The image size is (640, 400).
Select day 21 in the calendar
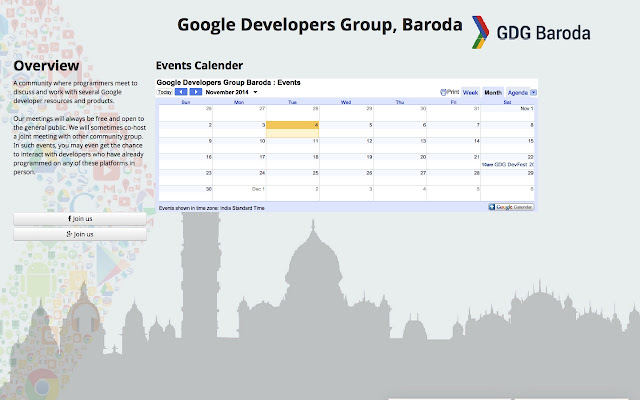pyautogui.click(x=453, y=161)
